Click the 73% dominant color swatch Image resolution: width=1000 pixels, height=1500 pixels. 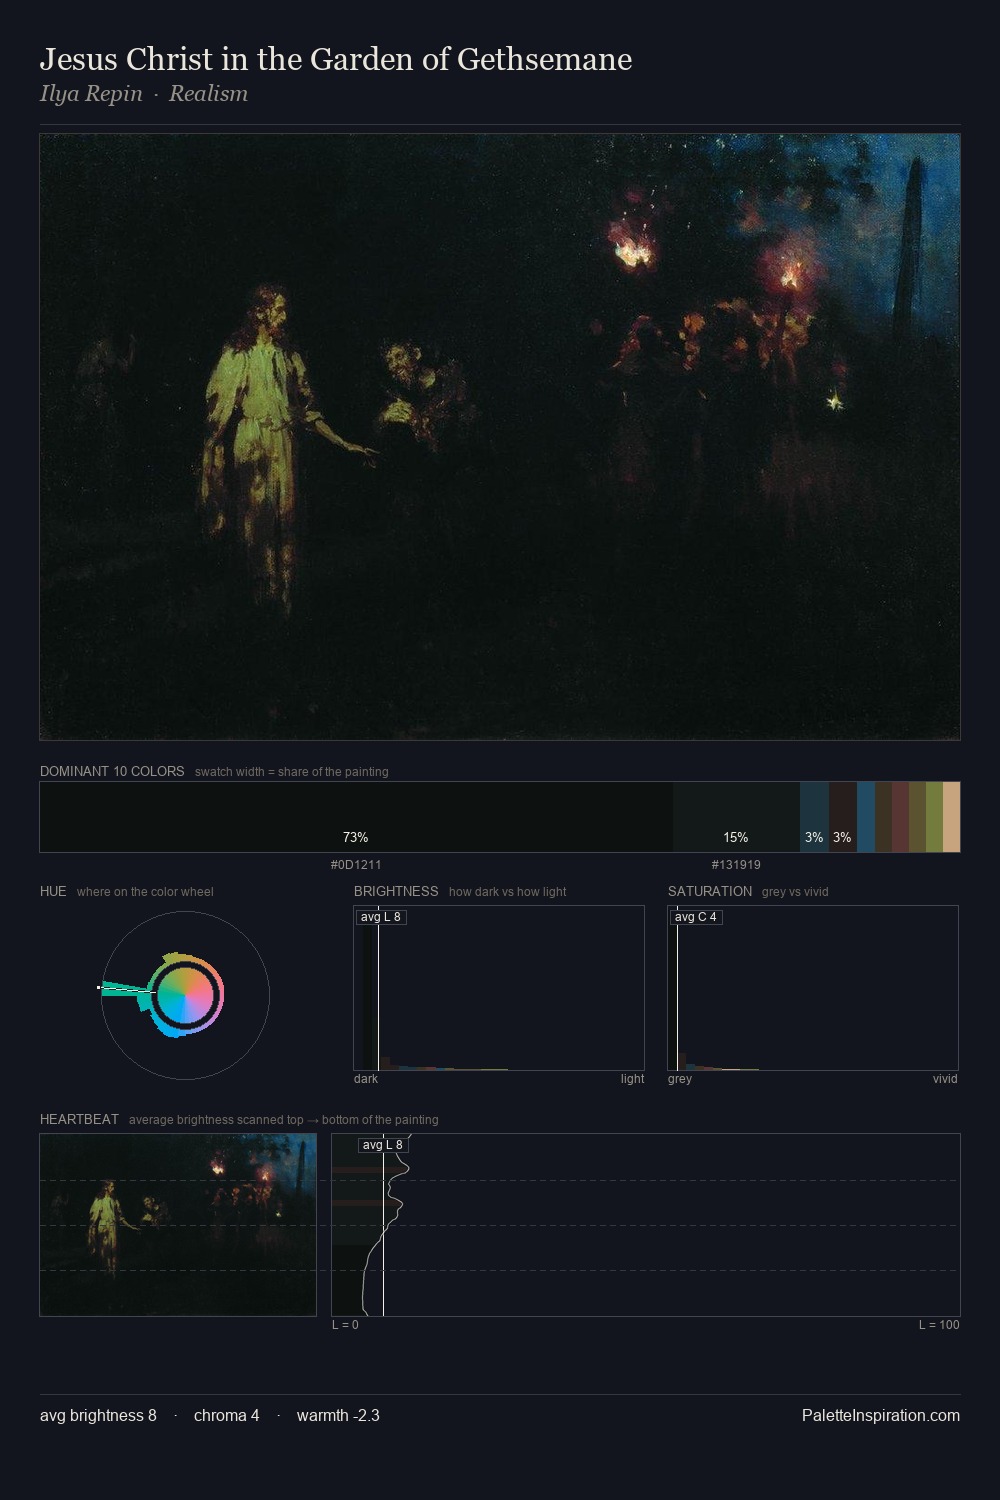point(356,817)
